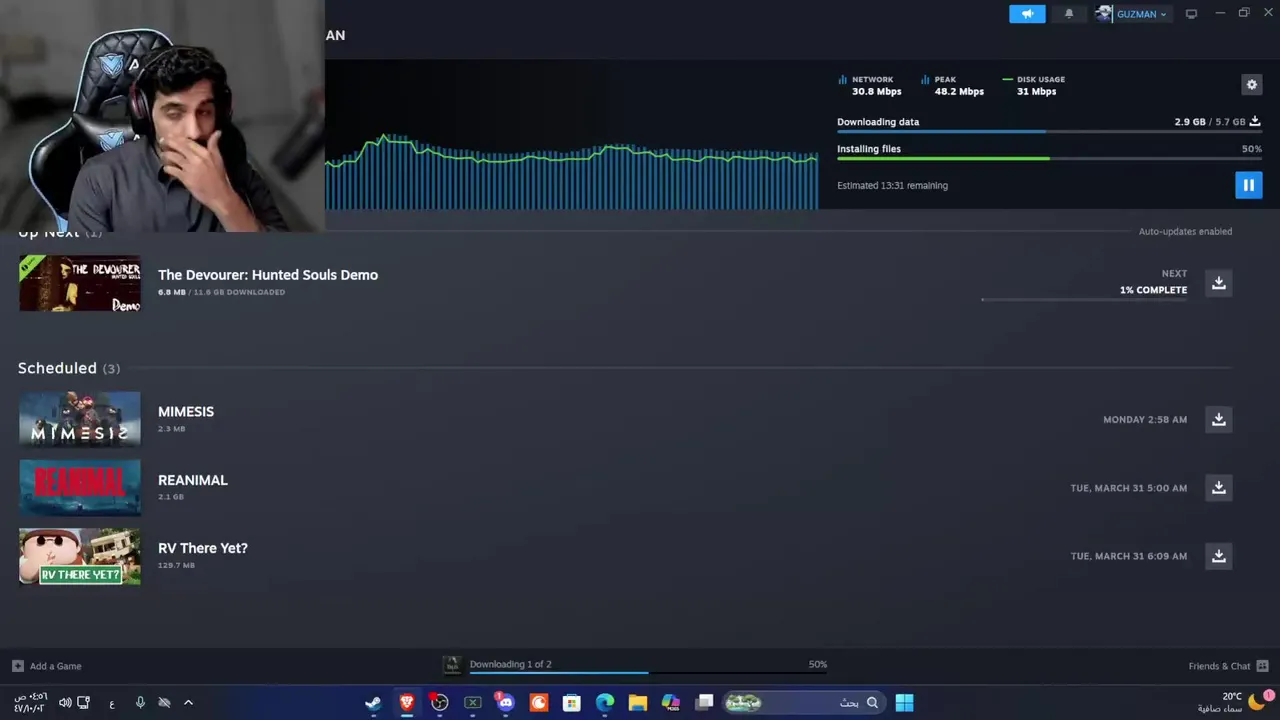
Task: Select the DISK USAGE 31 Mbps stat
Action: 1034,85
